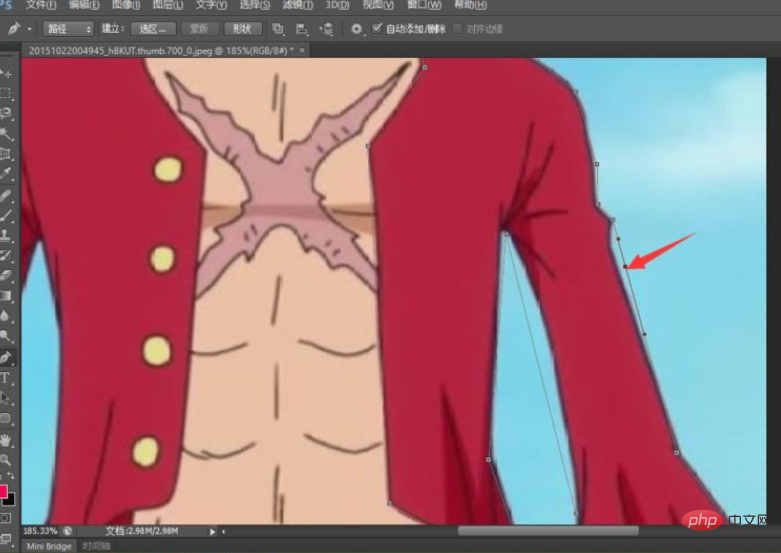This screenshot has width=781, height=553.
Task: Open the Mini Bridge tab
Action: click(x=49, y=547)
